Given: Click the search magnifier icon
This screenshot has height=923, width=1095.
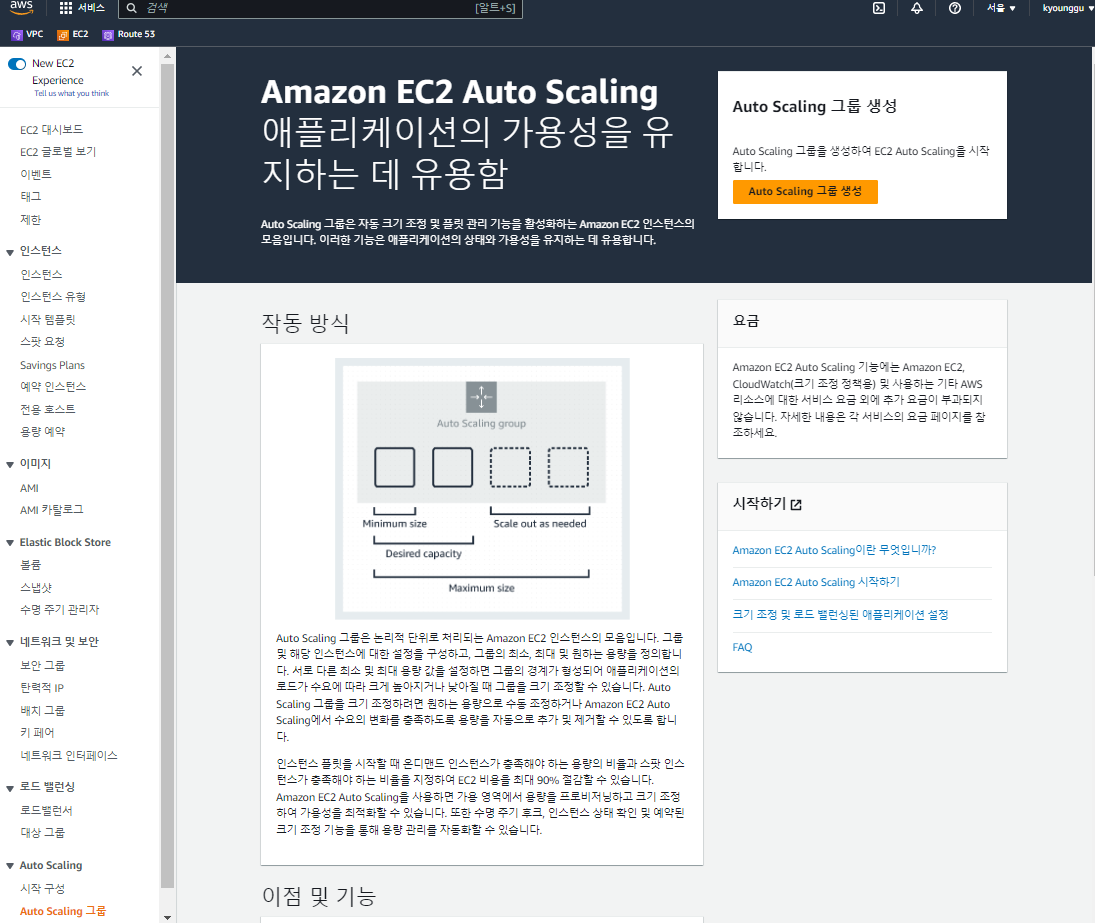Looking at the screenshot, I should coord(131,8).
